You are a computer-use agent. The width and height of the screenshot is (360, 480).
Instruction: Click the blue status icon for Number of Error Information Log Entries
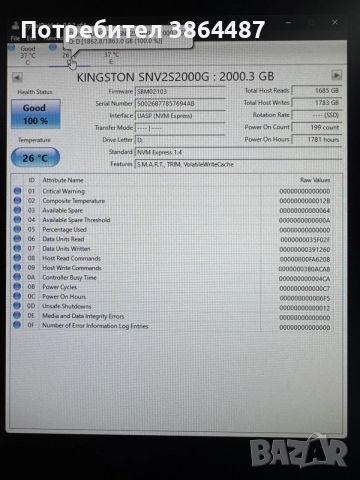point(17,325)
